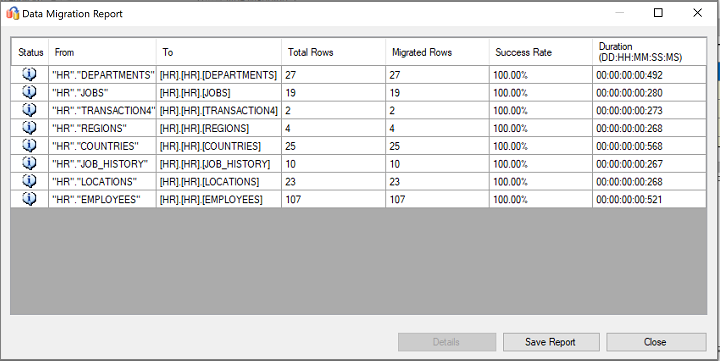Sort by the Success Rate column header
The width and height of the screenshot is (720, 361).
pyautogui.click(x=541, y=52)
